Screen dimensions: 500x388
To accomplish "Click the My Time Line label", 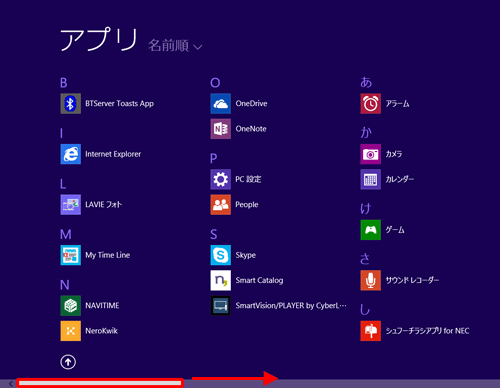I will 108,255.
